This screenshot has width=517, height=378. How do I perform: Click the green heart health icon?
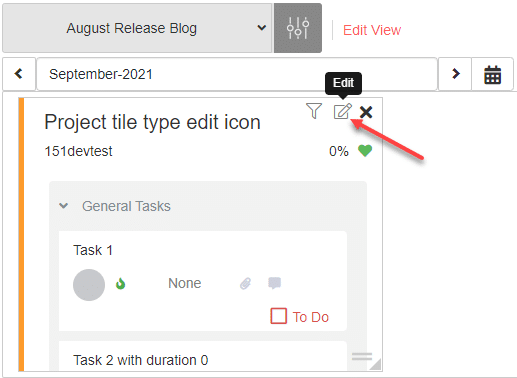(x=365, y=151)
